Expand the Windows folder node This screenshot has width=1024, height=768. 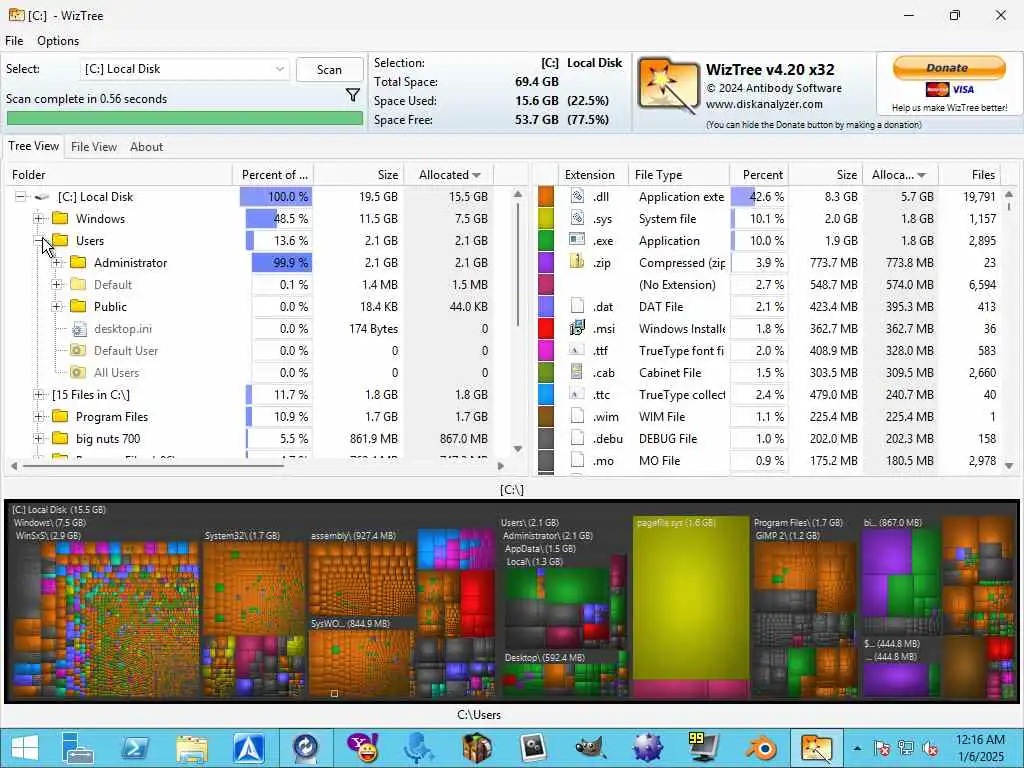39,218
